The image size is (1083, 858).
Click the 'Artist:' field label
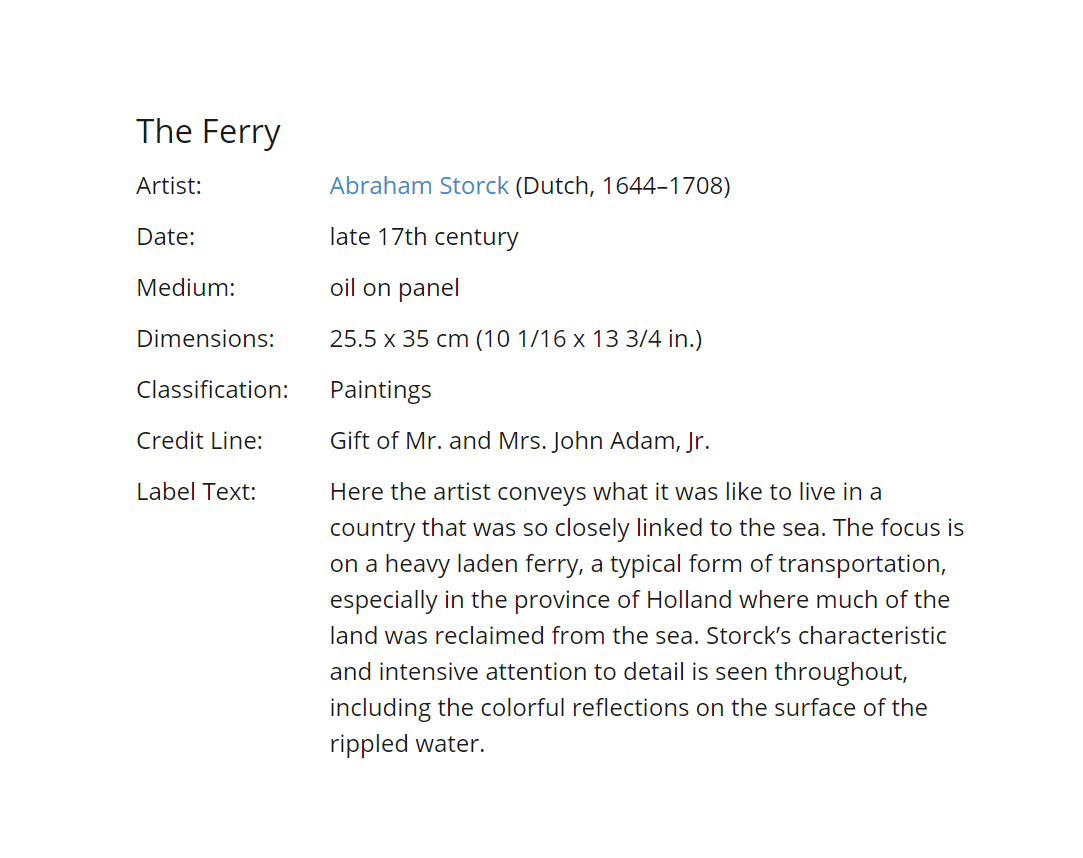(x=169, y=186)
